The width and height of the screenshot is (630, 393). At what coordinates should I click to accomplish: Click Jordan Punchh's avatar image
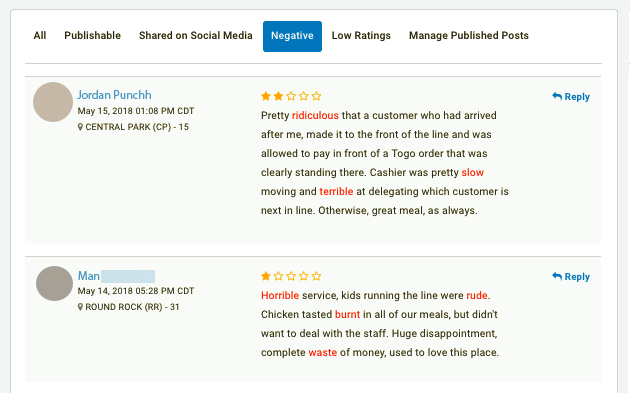coord(53,102)
